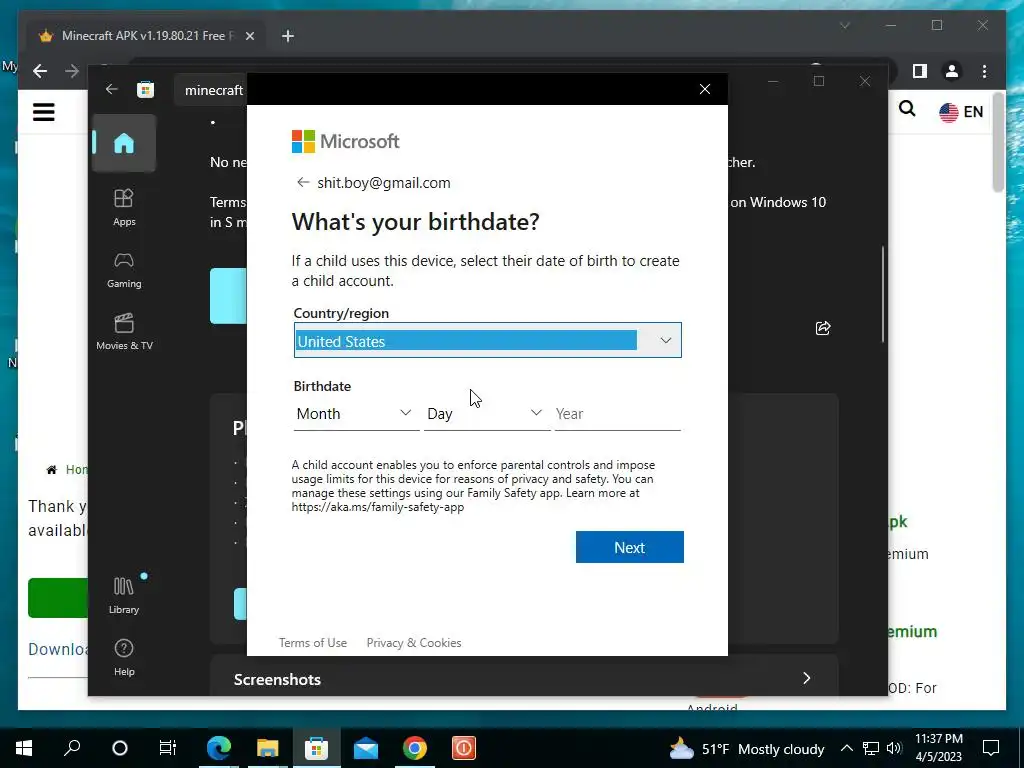The height and width of the screenshot is (768, 1024).
Task: Open network icon in system tray
Action: pos(871,748)
